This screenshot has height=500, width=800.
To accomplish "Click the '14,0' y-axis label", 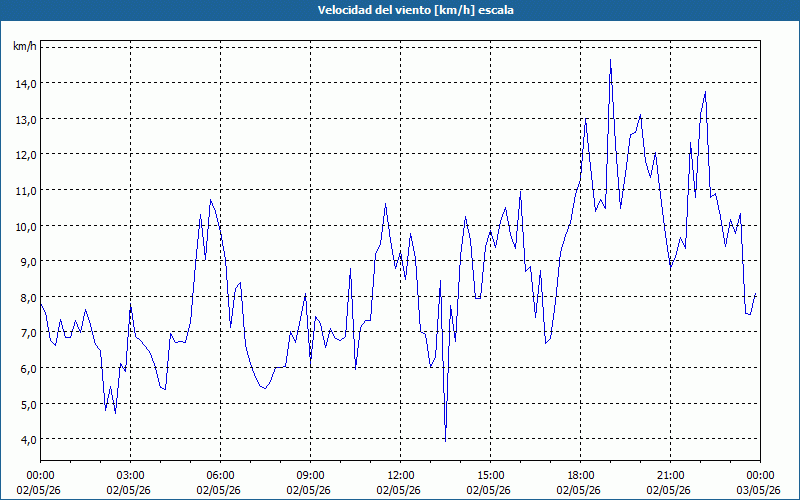I will (26, 84).
